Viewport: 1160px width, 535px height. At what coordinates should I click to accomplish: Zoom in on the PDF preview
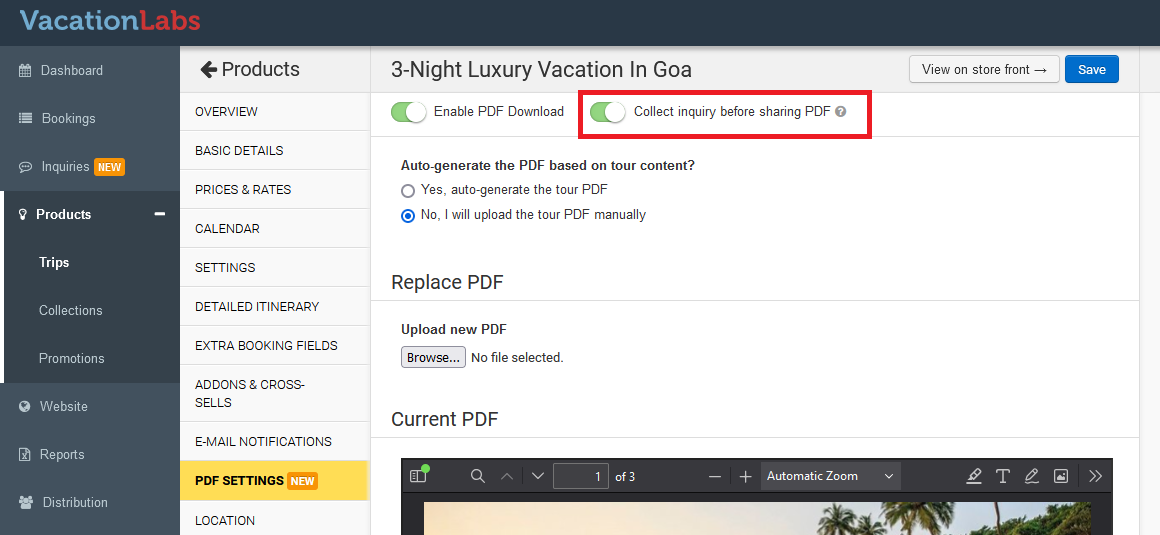(x=745, y=477)
